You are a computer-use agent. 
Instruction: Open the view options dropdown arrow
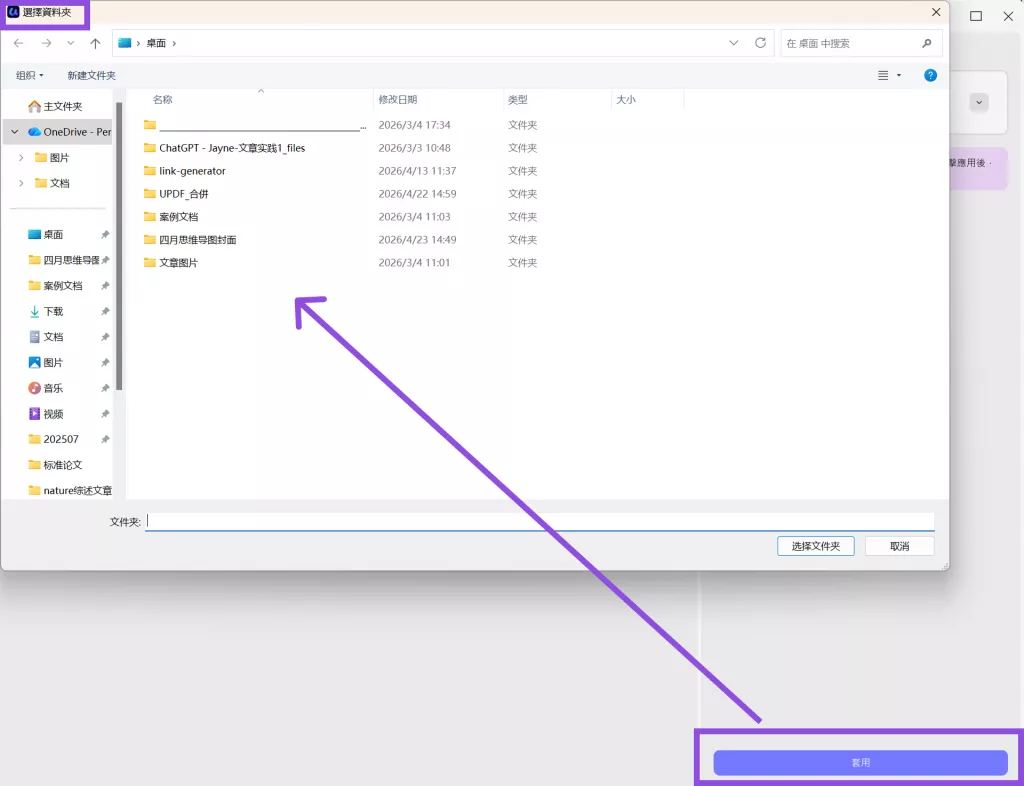click(899, 75)
